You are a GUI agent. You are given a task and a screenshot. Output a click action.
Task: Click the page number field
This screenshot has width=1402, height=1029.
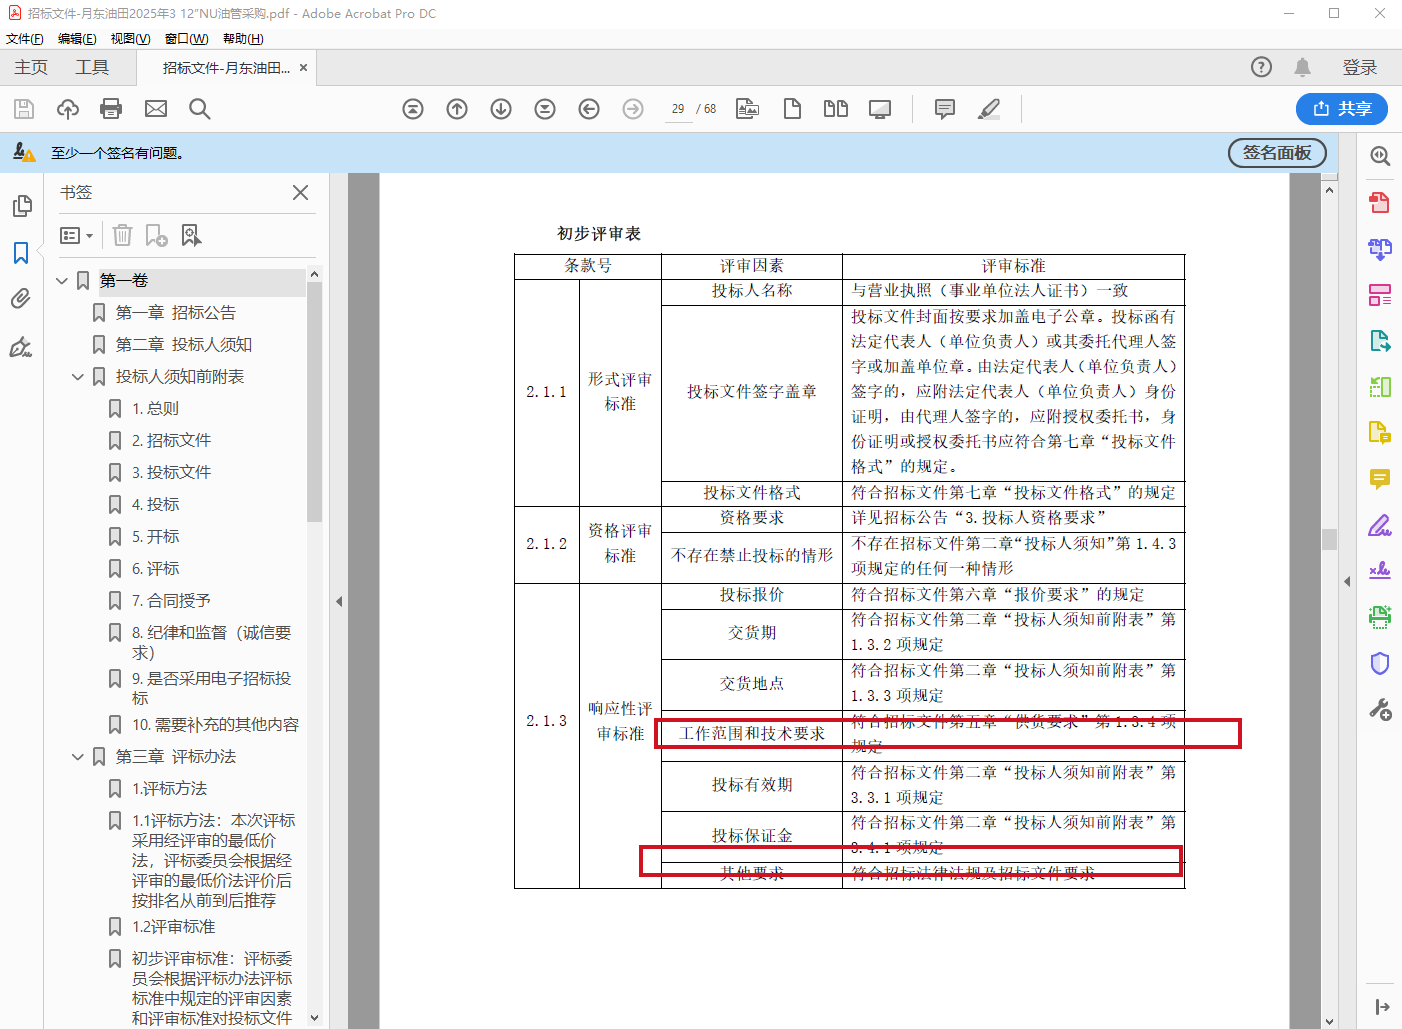[678, 109]
